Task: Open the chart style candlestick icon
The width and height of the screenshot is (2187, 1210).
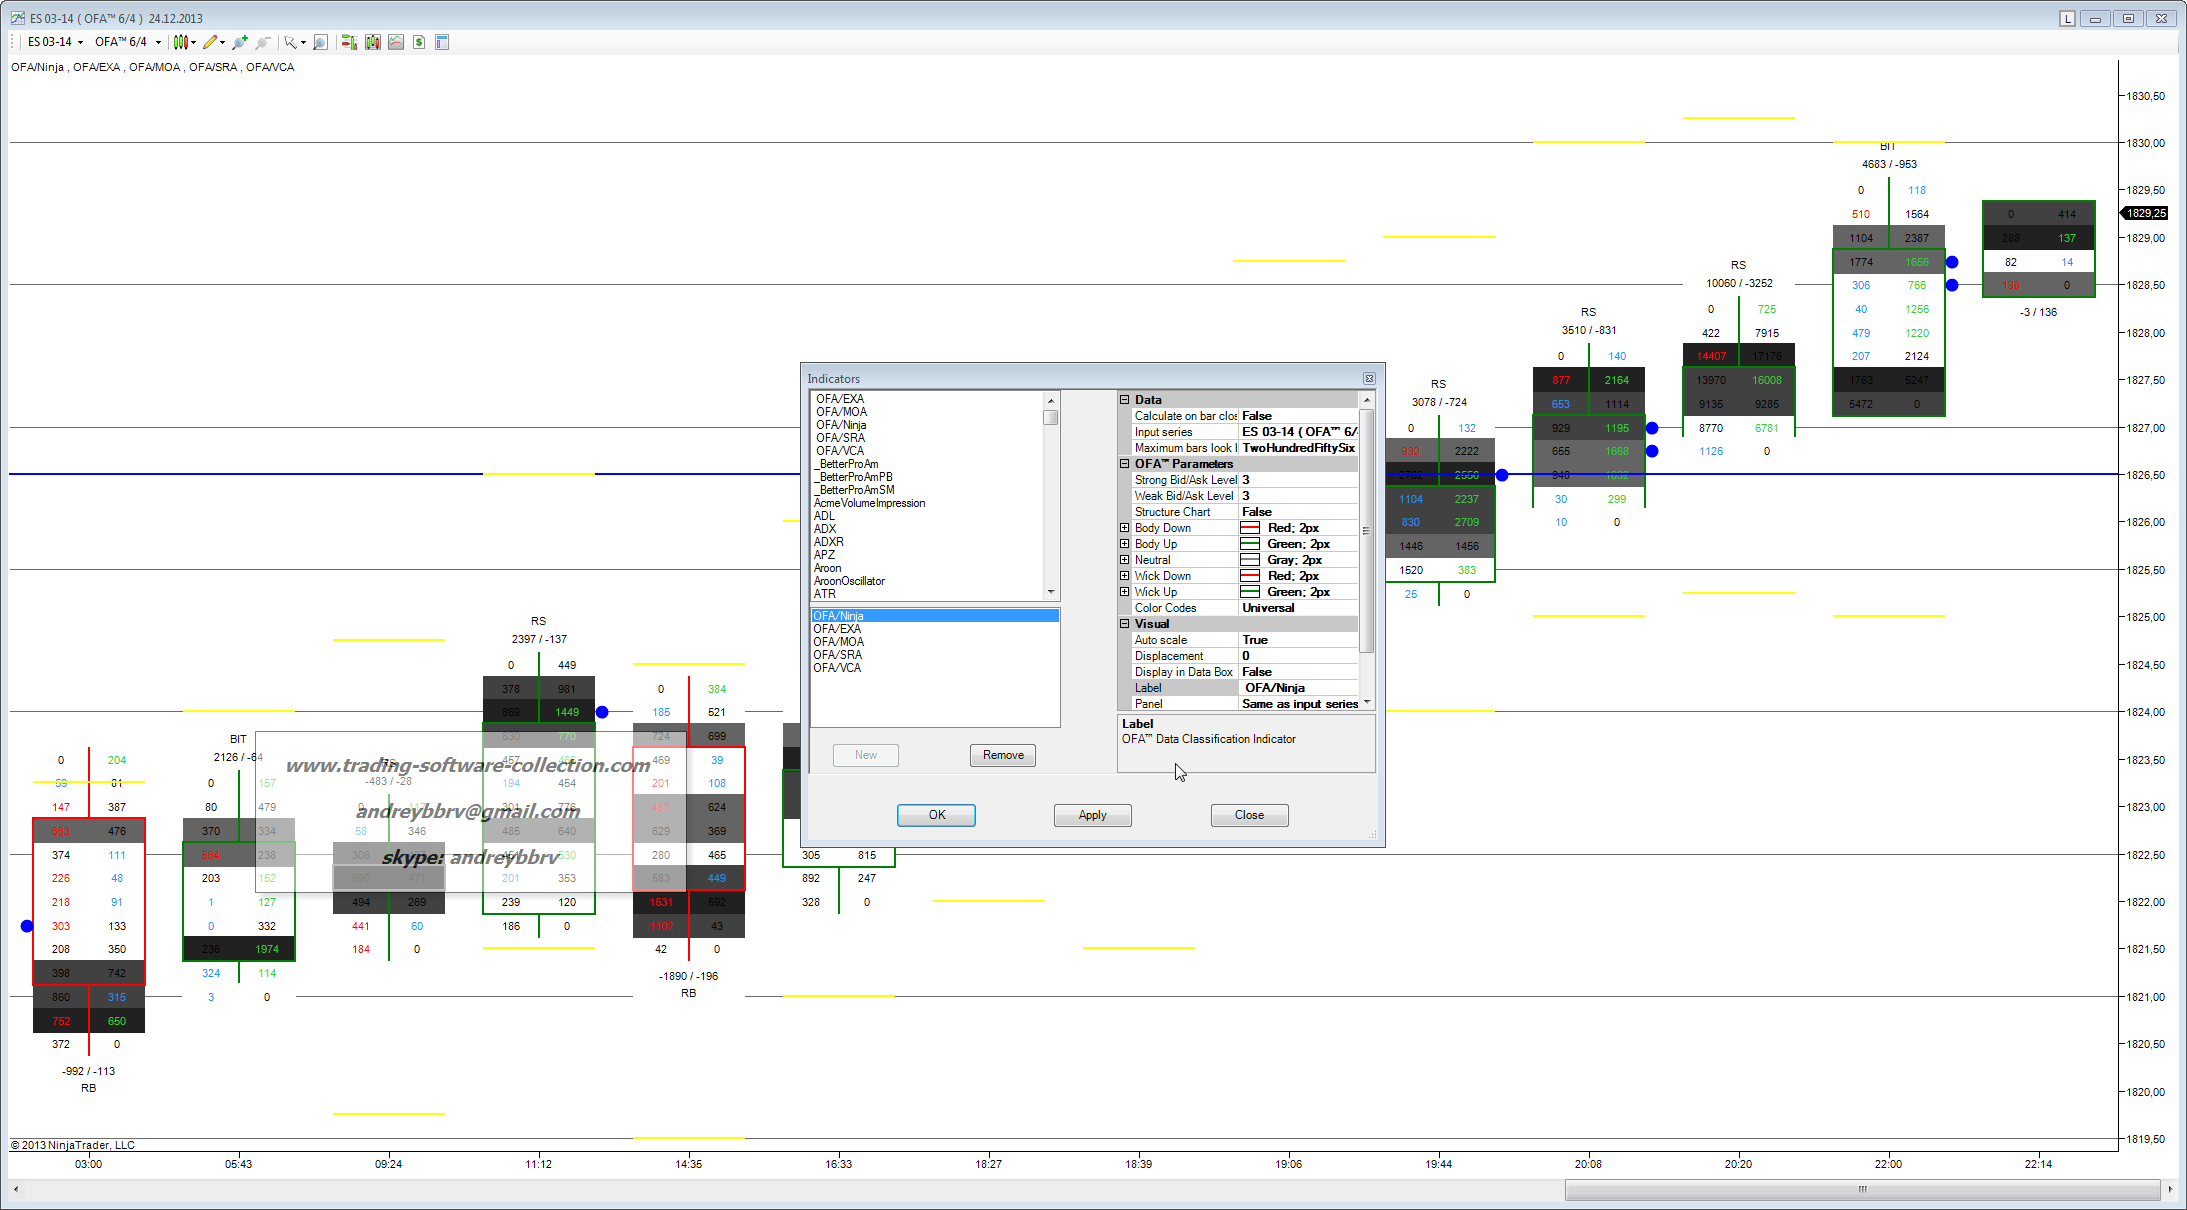Action: pos(181,42)
